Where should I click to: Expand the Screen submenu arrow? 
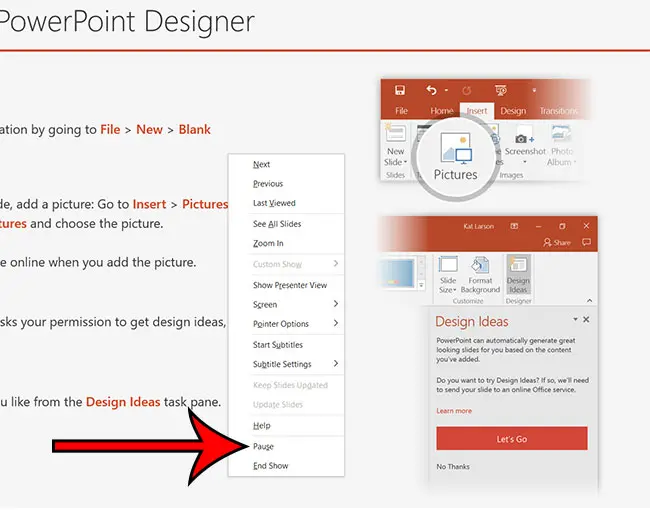(336, 304)
